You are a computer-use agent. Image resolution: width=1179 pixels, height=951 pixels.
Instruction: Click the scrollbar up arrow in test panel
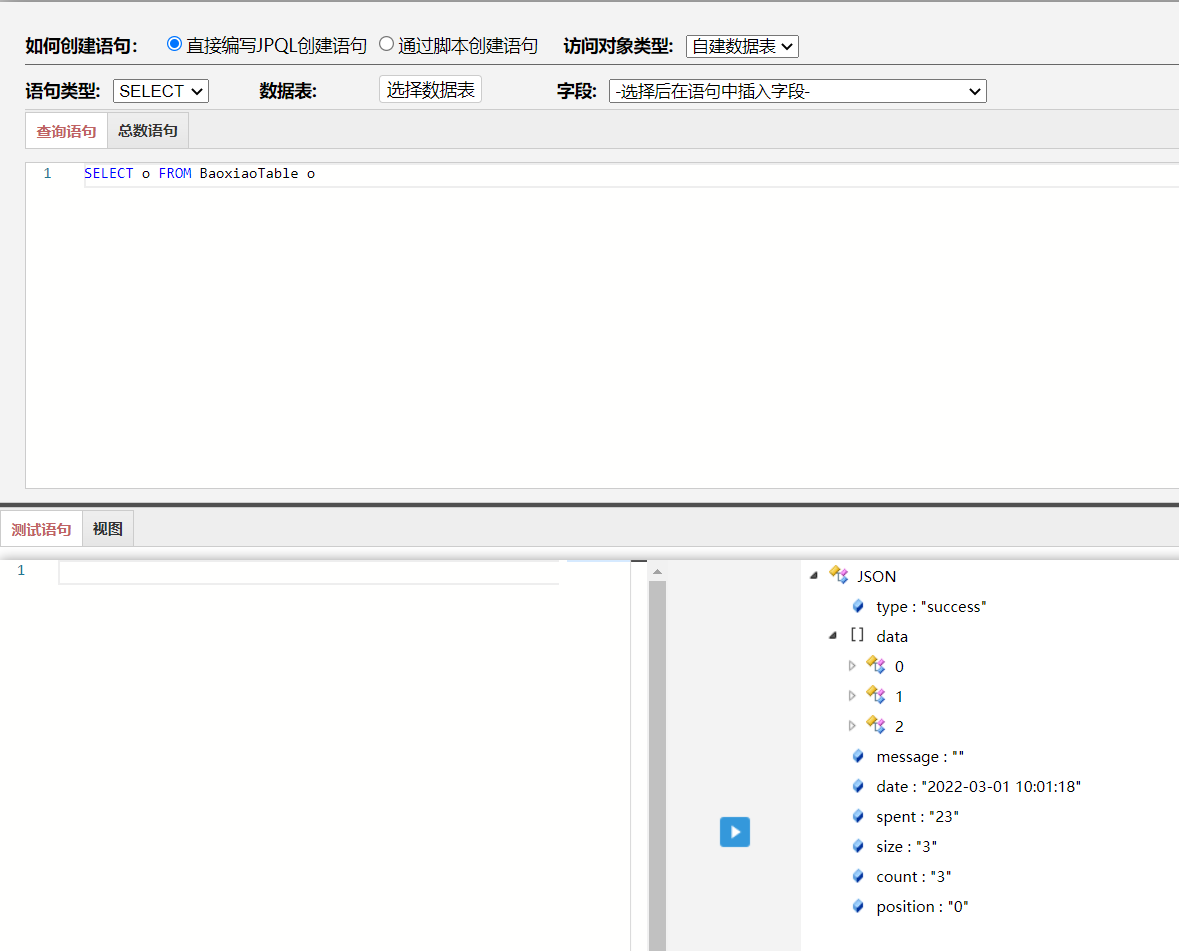pyautogui.click(x=657, y=572)
